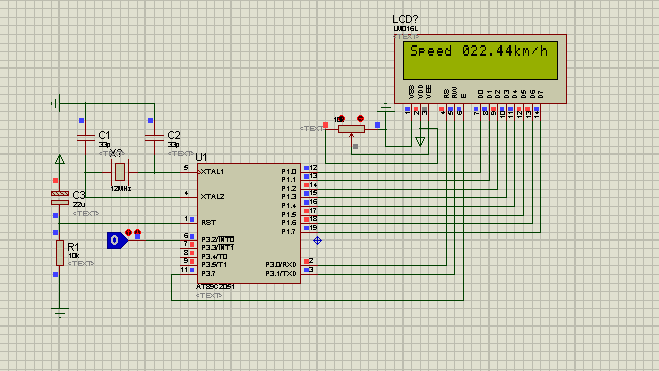Click the left red actuator on the logic state

tap(129, 232)
